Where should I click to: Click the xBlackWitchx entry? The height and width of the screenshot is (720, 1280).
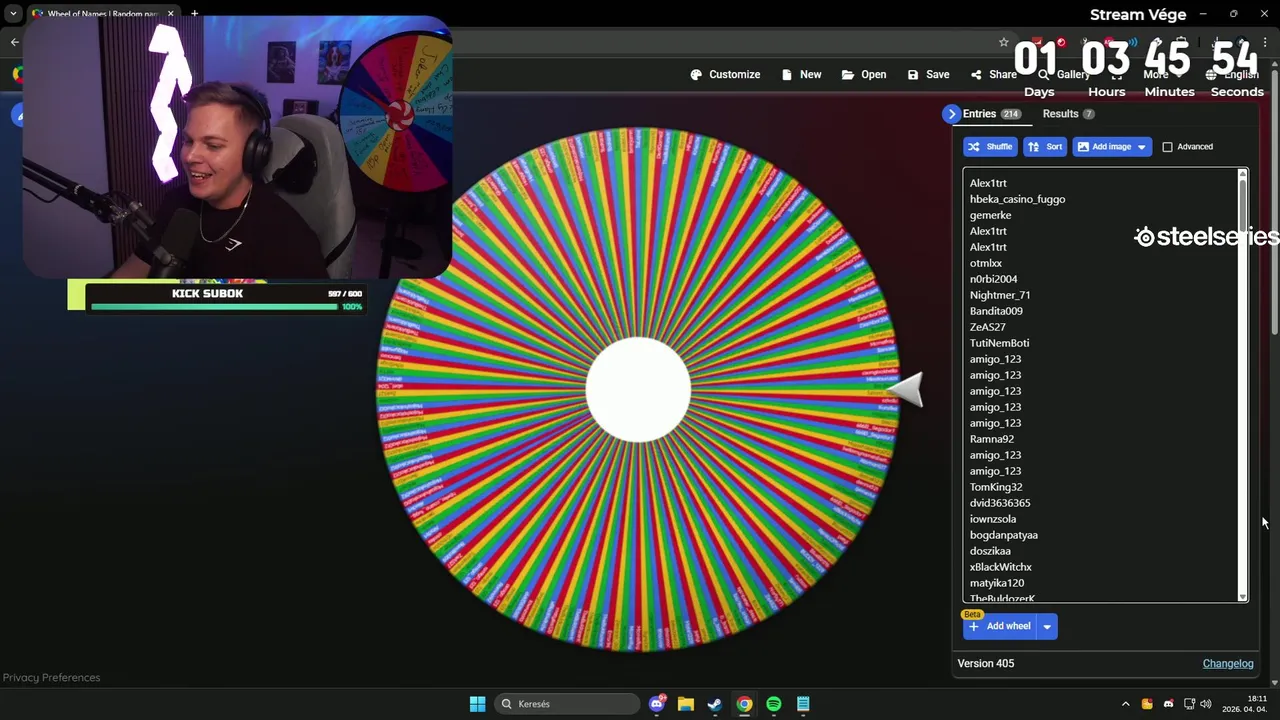(1000, 567)
